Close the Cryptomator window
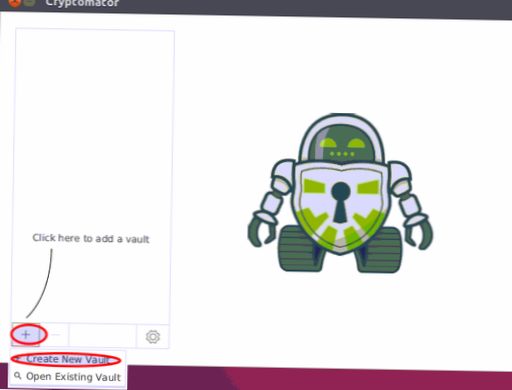This screenshot has height=390, width=512. pos(14,3)
